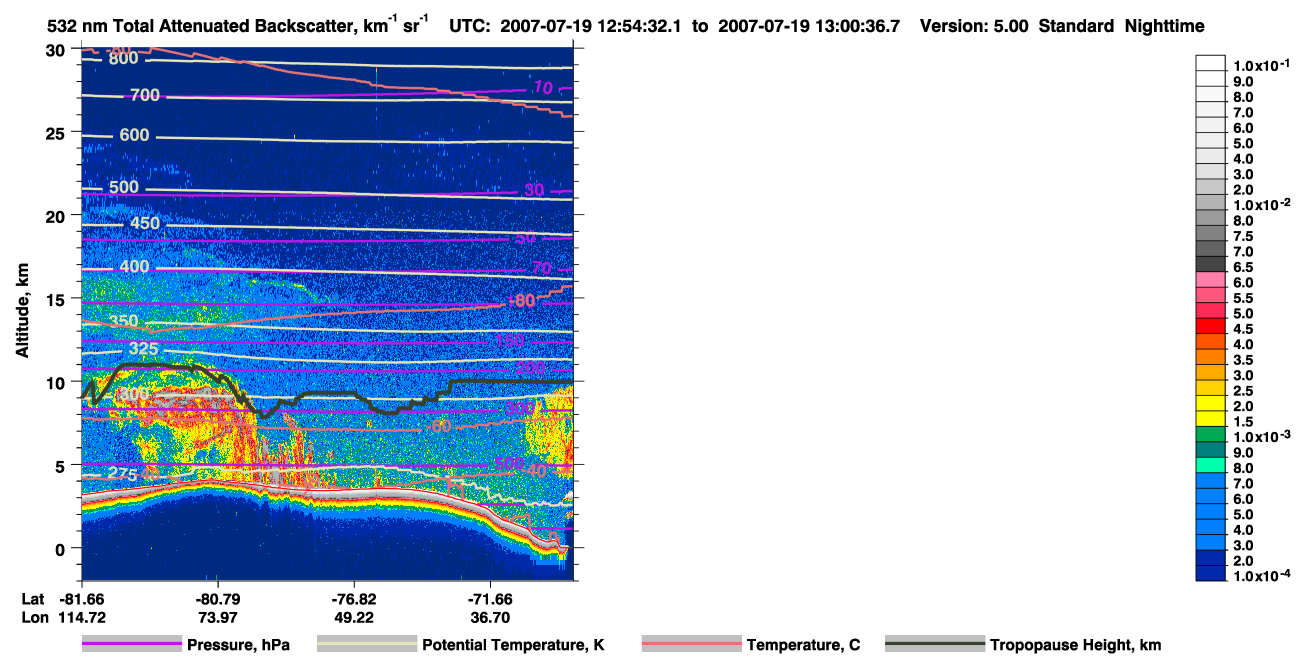Click the magenta "10" pressure contour label
1300x667 pixels.
[542, 88]
